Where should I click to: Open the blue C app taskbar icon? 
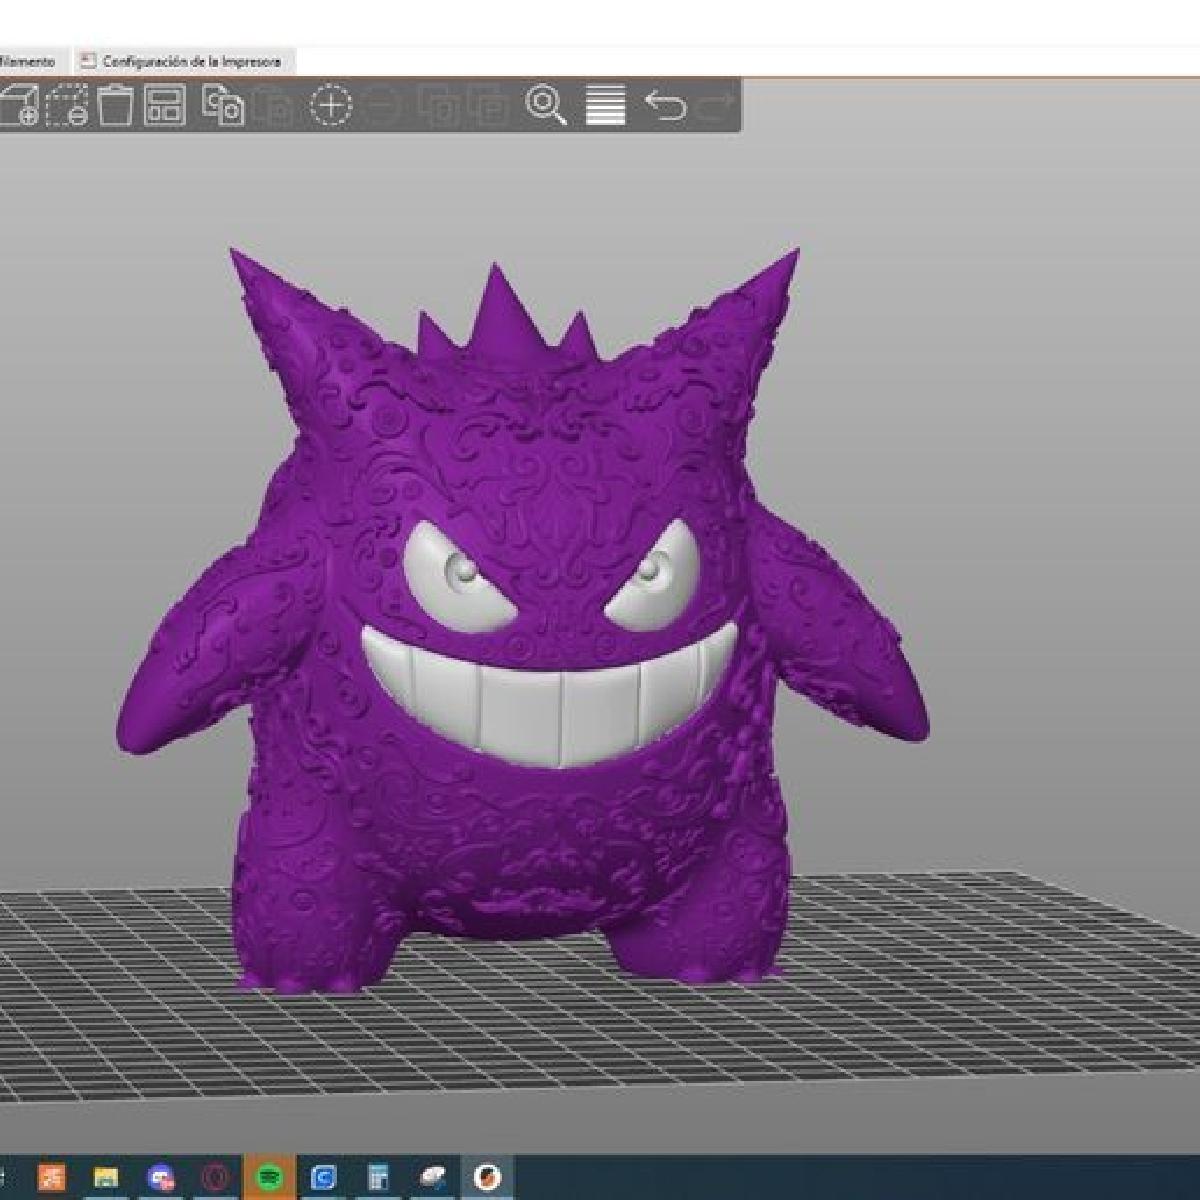click(x=323, y=1177)
